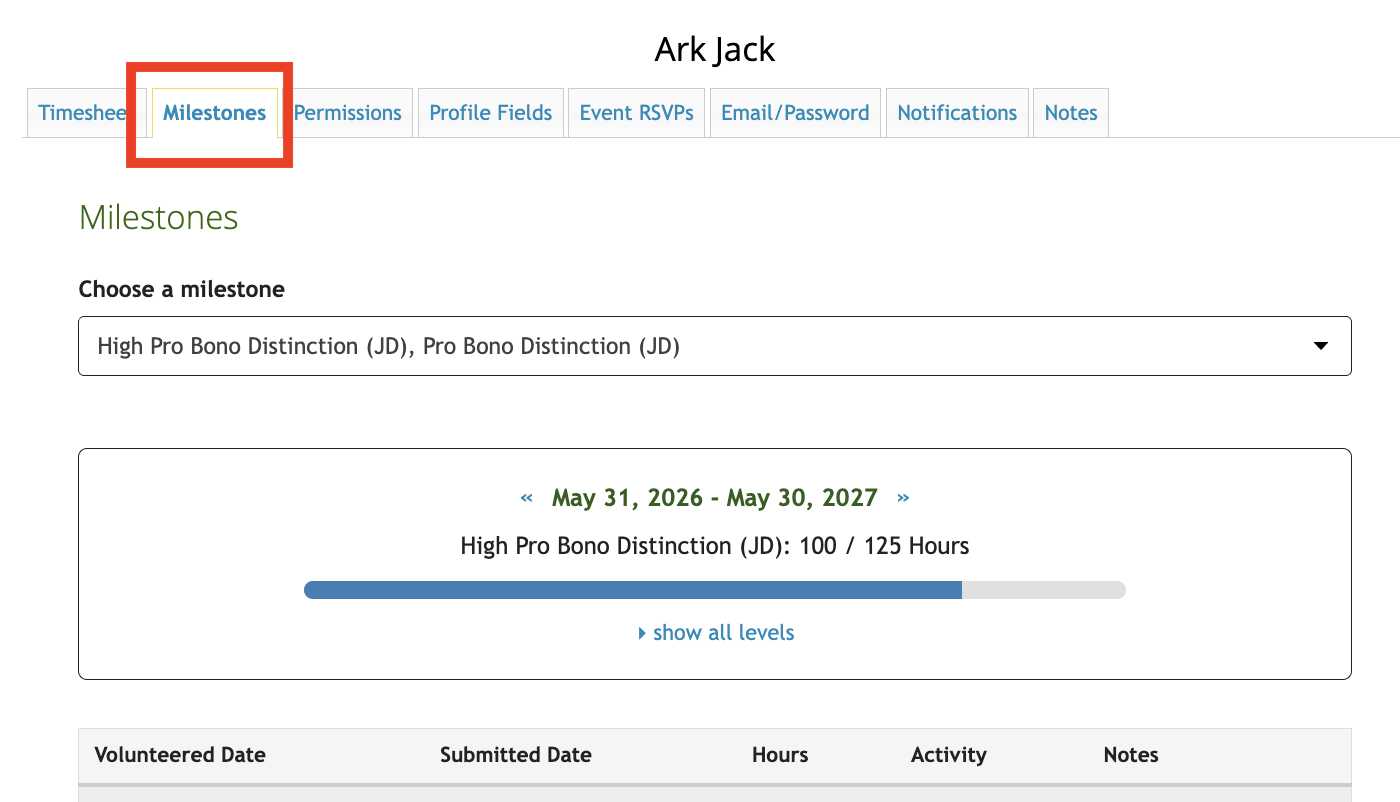Open the Notes tab
The width and height of the screenshot is (1400, 802).
[x=1071, y=113]
